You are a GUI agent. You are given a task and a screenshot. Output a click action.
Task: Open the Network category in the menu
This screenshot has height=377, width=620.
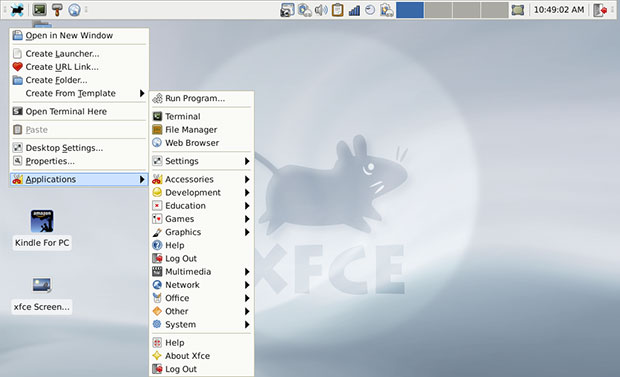[x=202, y=285]
